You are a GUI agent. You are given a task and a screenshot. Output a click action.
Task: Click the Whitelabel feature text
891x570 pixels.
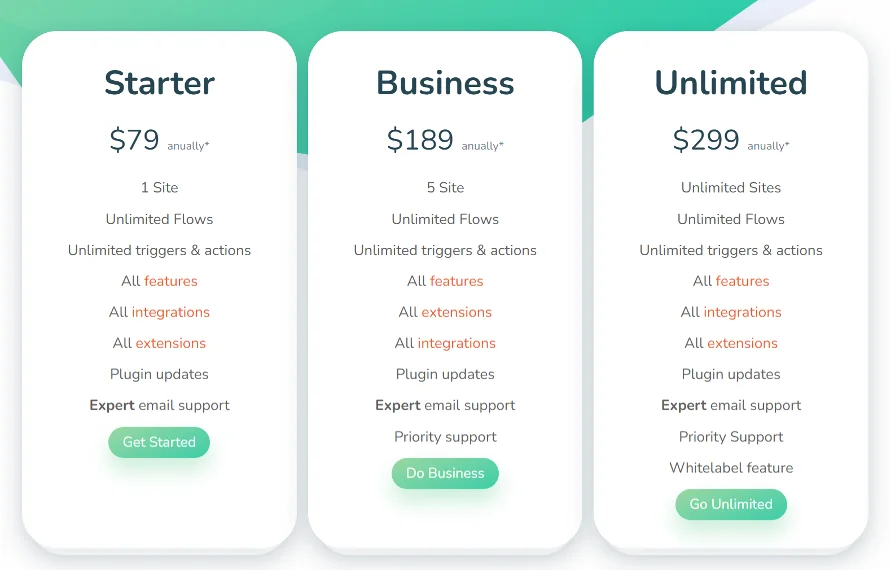[731, 468]
